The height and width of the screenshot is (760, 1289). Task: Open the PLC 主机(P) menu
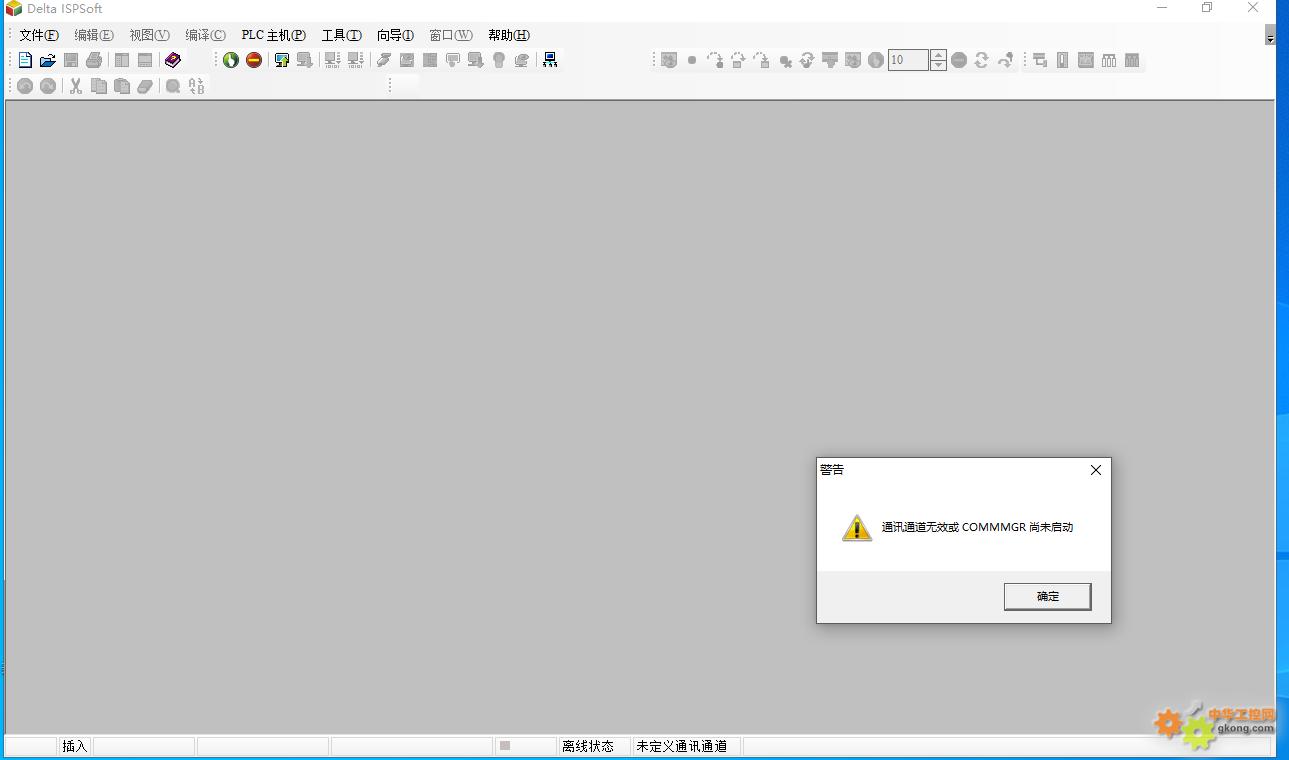point(274,35)
